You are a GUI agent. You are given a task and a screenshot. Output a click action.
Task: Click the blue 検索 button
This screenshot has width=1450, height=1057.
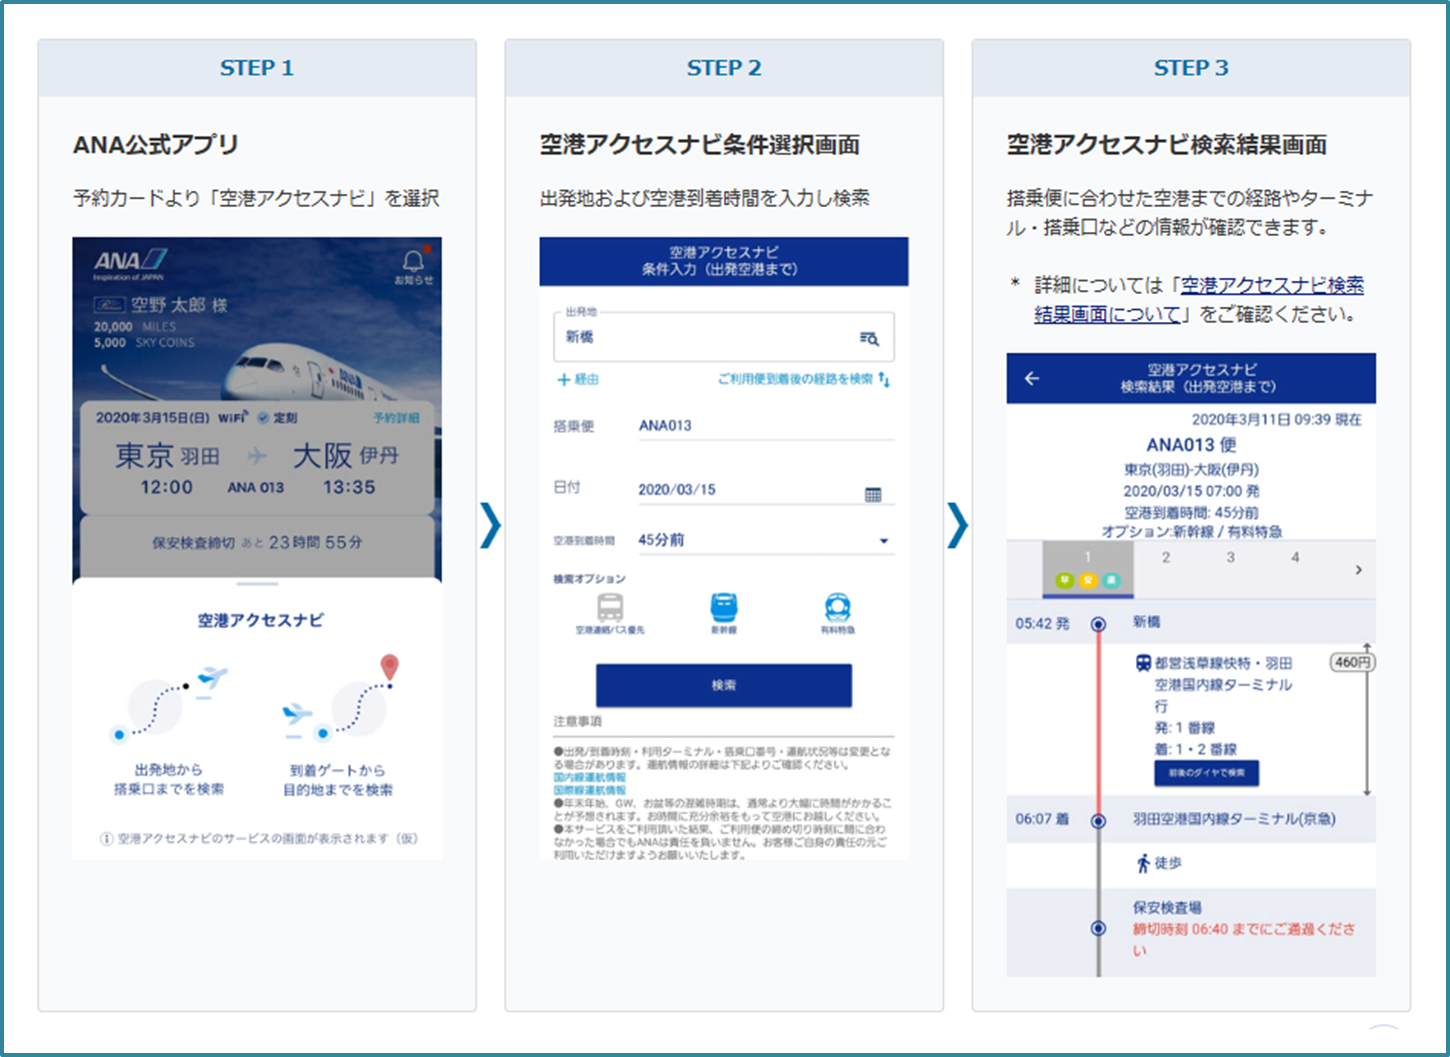pyautogui.click(x=724, y=686)
